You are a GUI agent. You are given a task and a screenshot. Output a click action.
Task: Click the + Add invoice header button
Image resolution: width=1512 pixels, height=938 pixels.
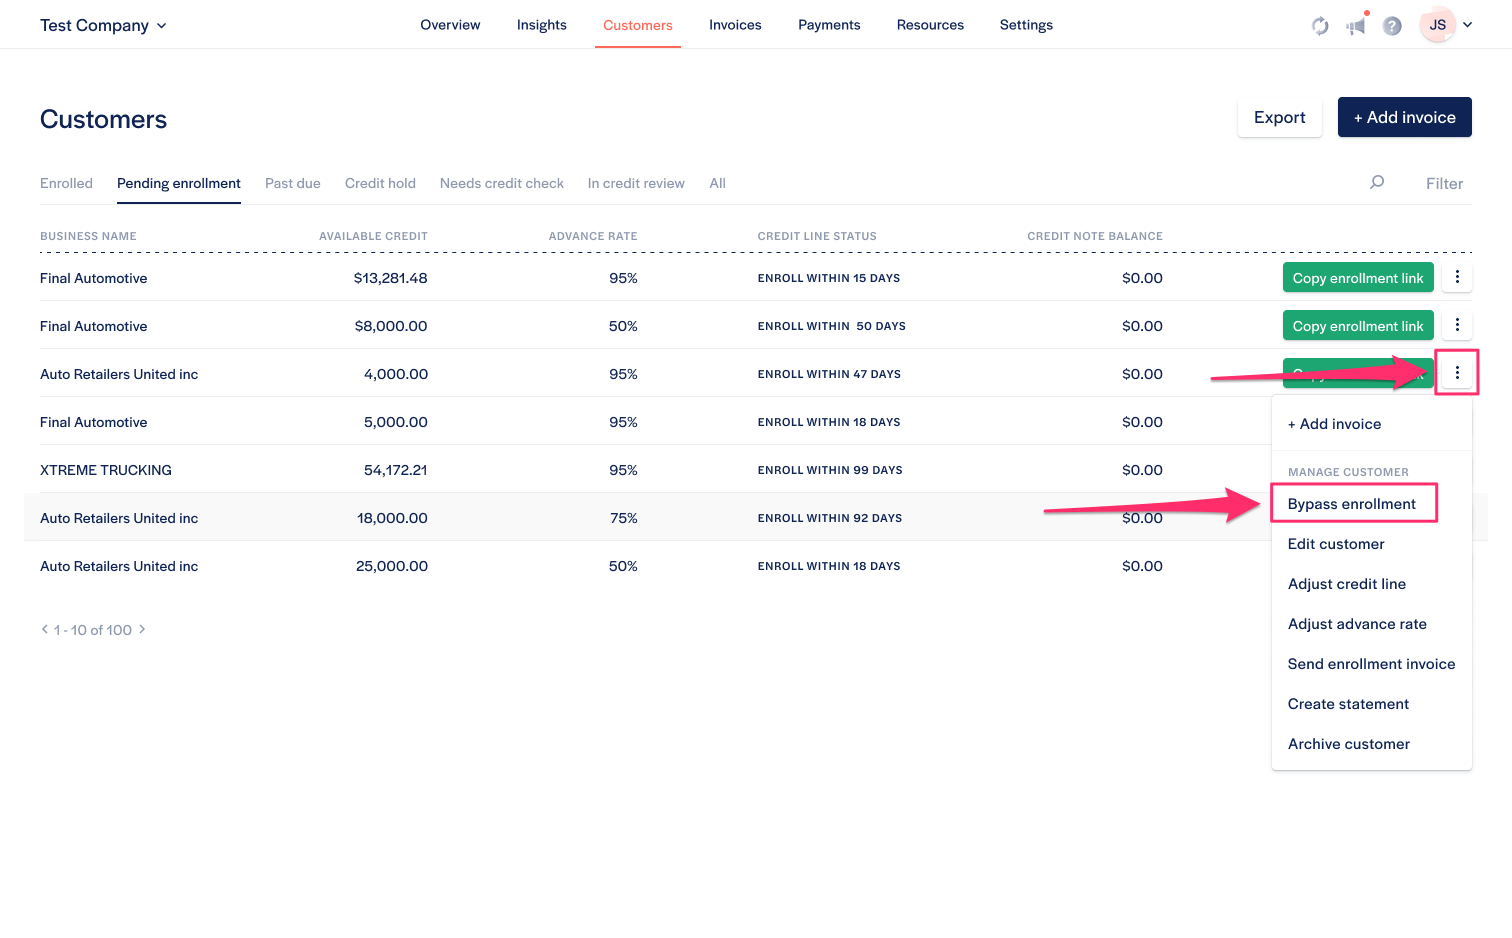point(1404,117)
